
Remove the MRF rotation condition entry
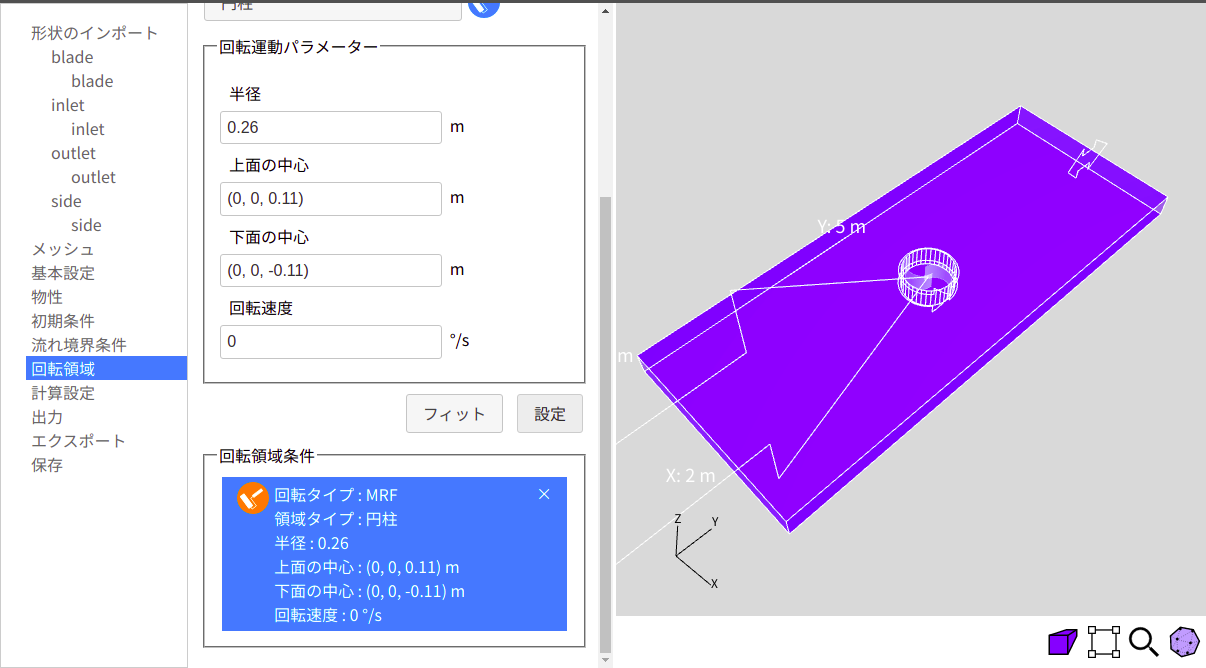click(x=544, y=494)
